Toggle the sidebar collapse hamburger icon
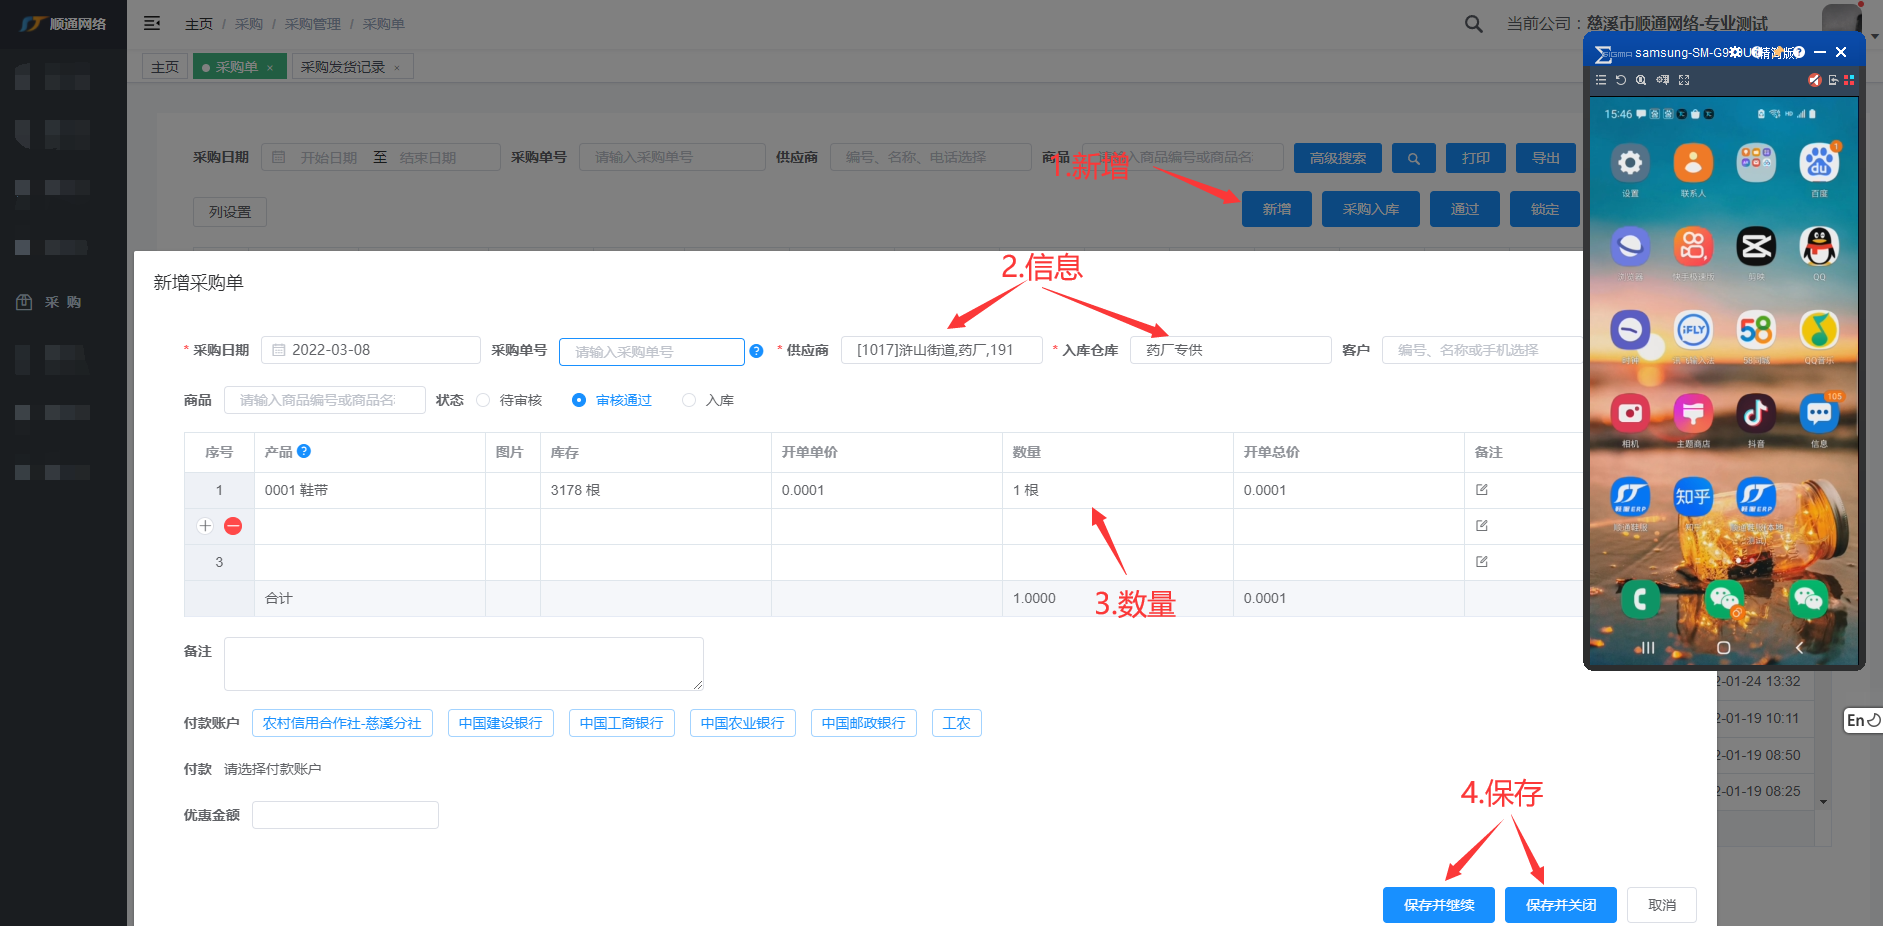The width and height of the screenshot is (1883, 926). [x=152, y=23]
